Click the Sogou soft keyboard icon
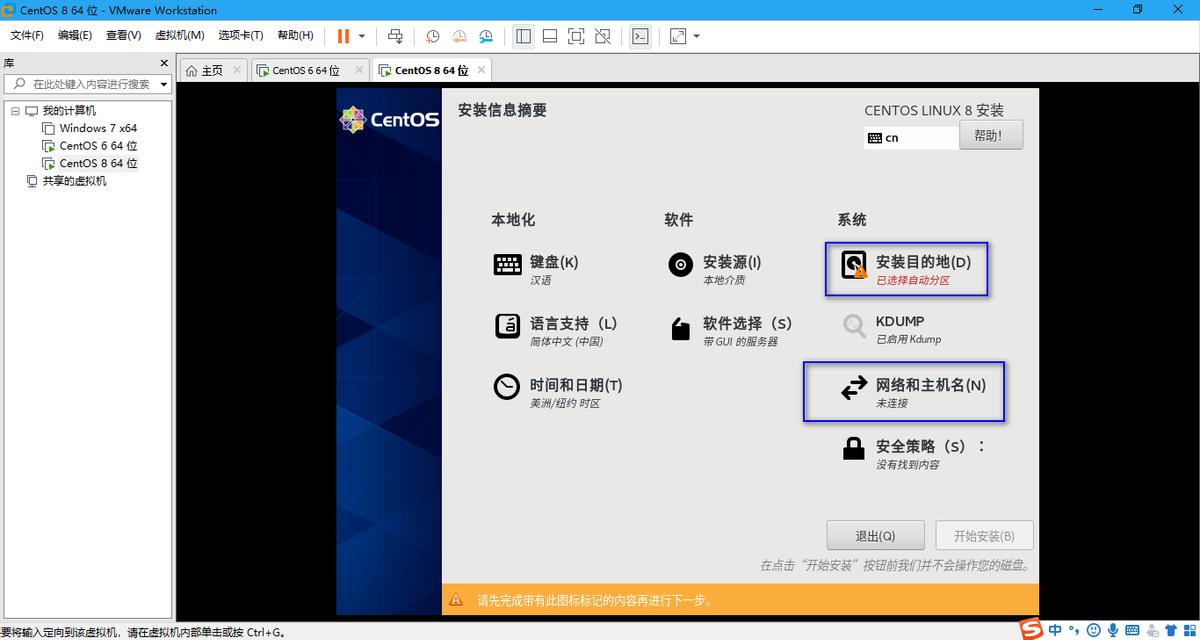 (1131, 630)
